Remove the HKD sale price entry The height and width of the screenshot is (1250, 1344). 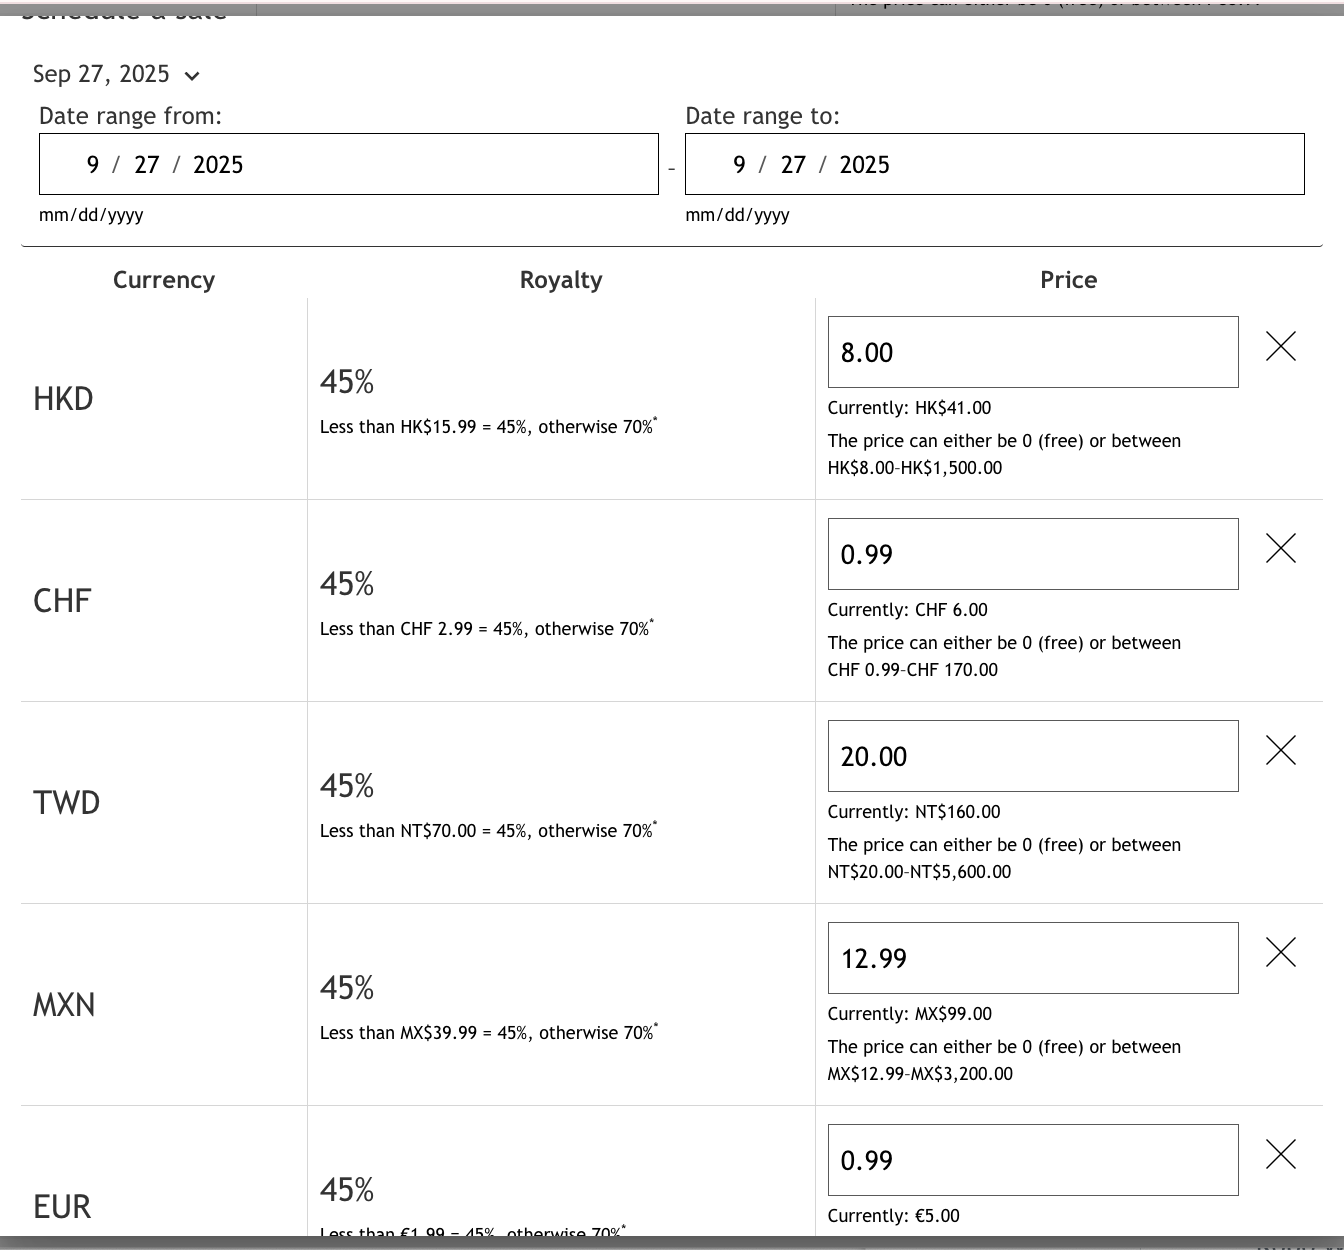pos(1281,347)
